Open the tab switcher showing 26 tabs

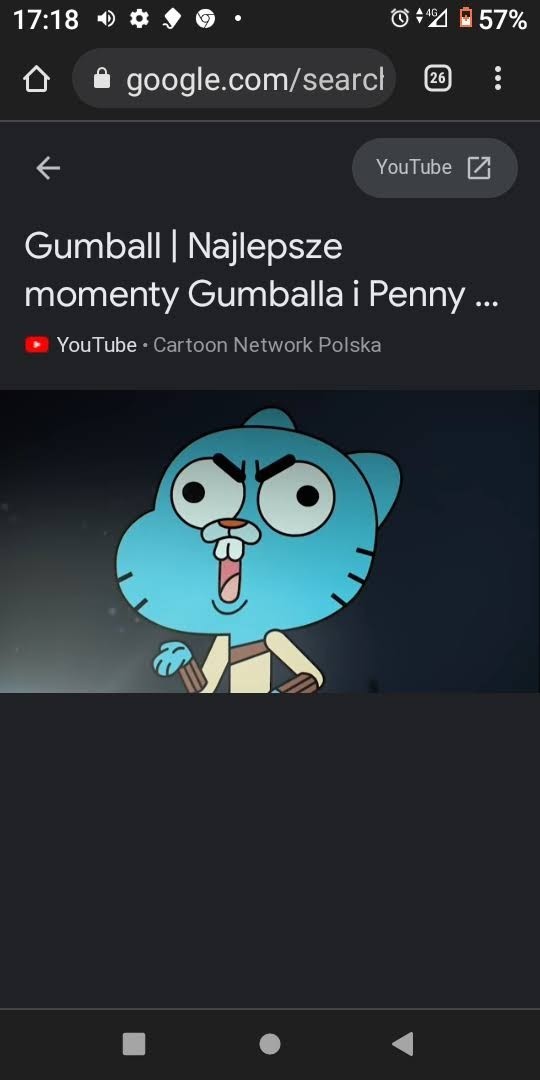437,79
